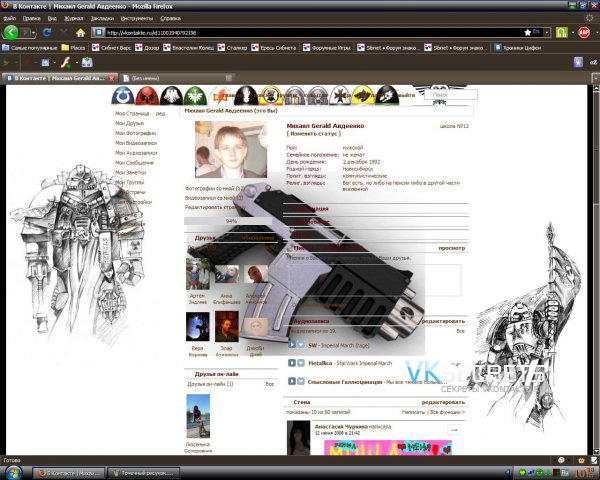The image size is (600, 480).
Task: Expand options arrow for SW track
Action: 301,344
